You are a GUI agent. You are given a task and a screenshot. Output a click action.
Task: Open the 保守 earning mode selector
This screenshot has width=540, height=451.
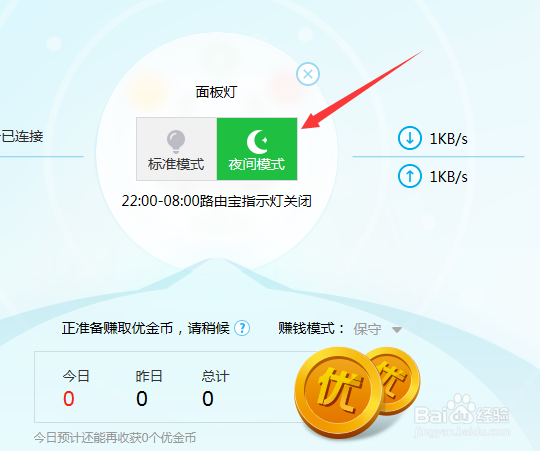pos(377,329)
